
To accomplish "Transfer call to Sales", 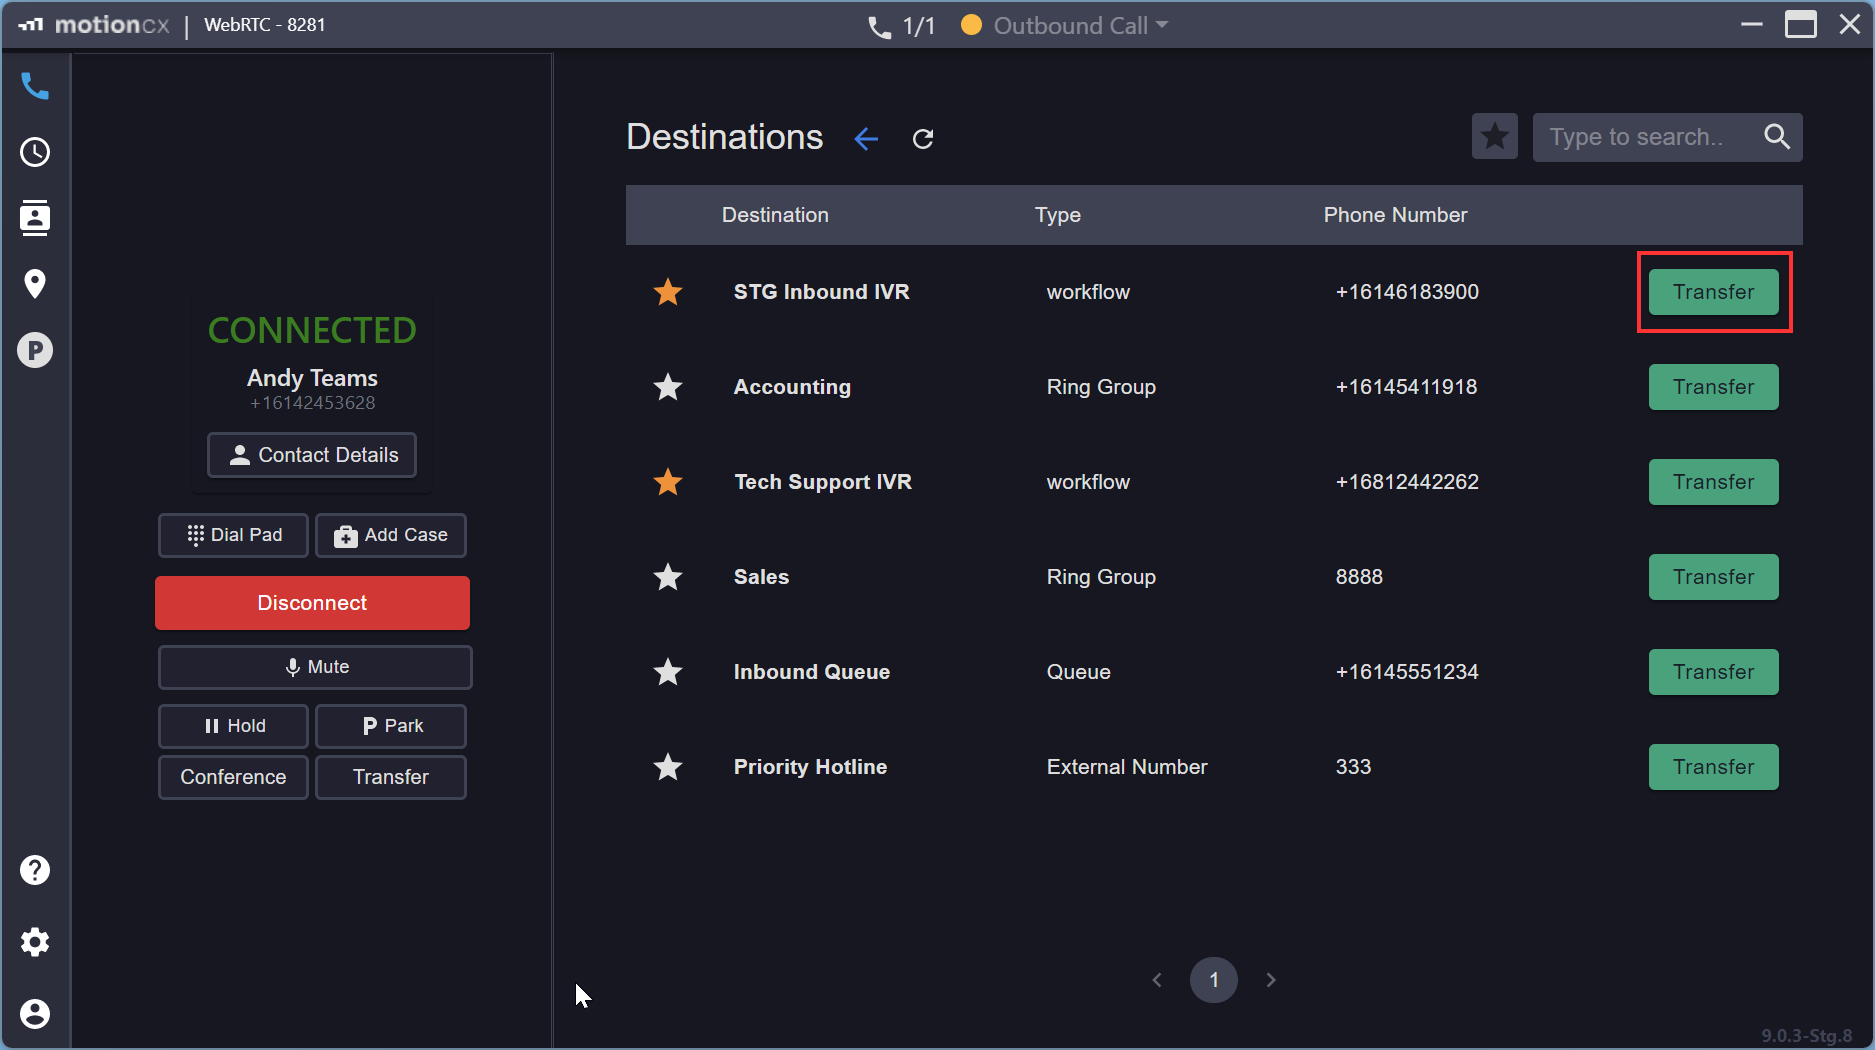I will coord(1713,577).
